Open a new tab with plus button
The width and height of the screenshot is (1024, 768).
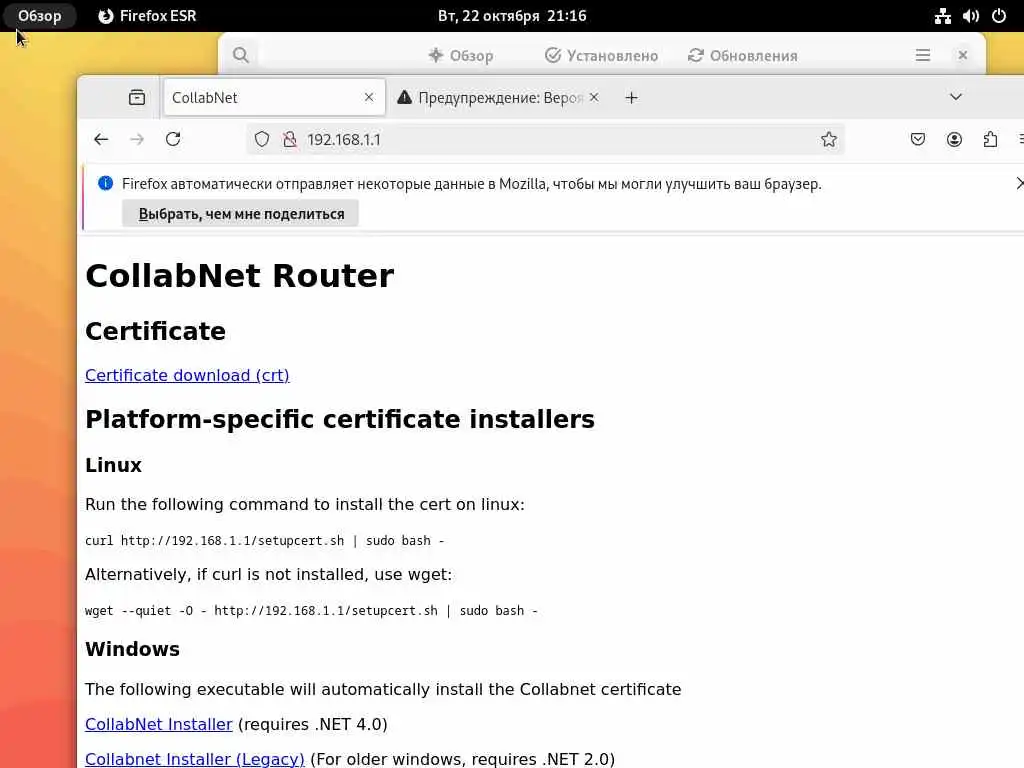pyautogui.click(x=632, y=98)
